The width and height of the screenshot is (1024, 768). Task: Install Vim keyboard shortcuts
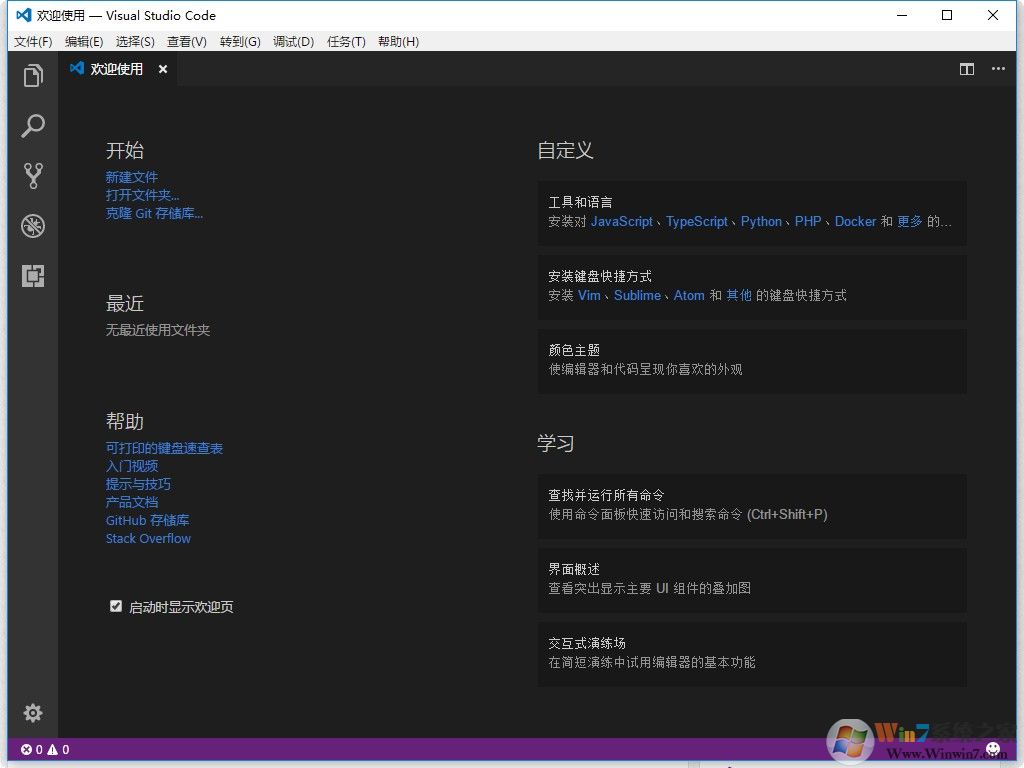tap(589, 295)
